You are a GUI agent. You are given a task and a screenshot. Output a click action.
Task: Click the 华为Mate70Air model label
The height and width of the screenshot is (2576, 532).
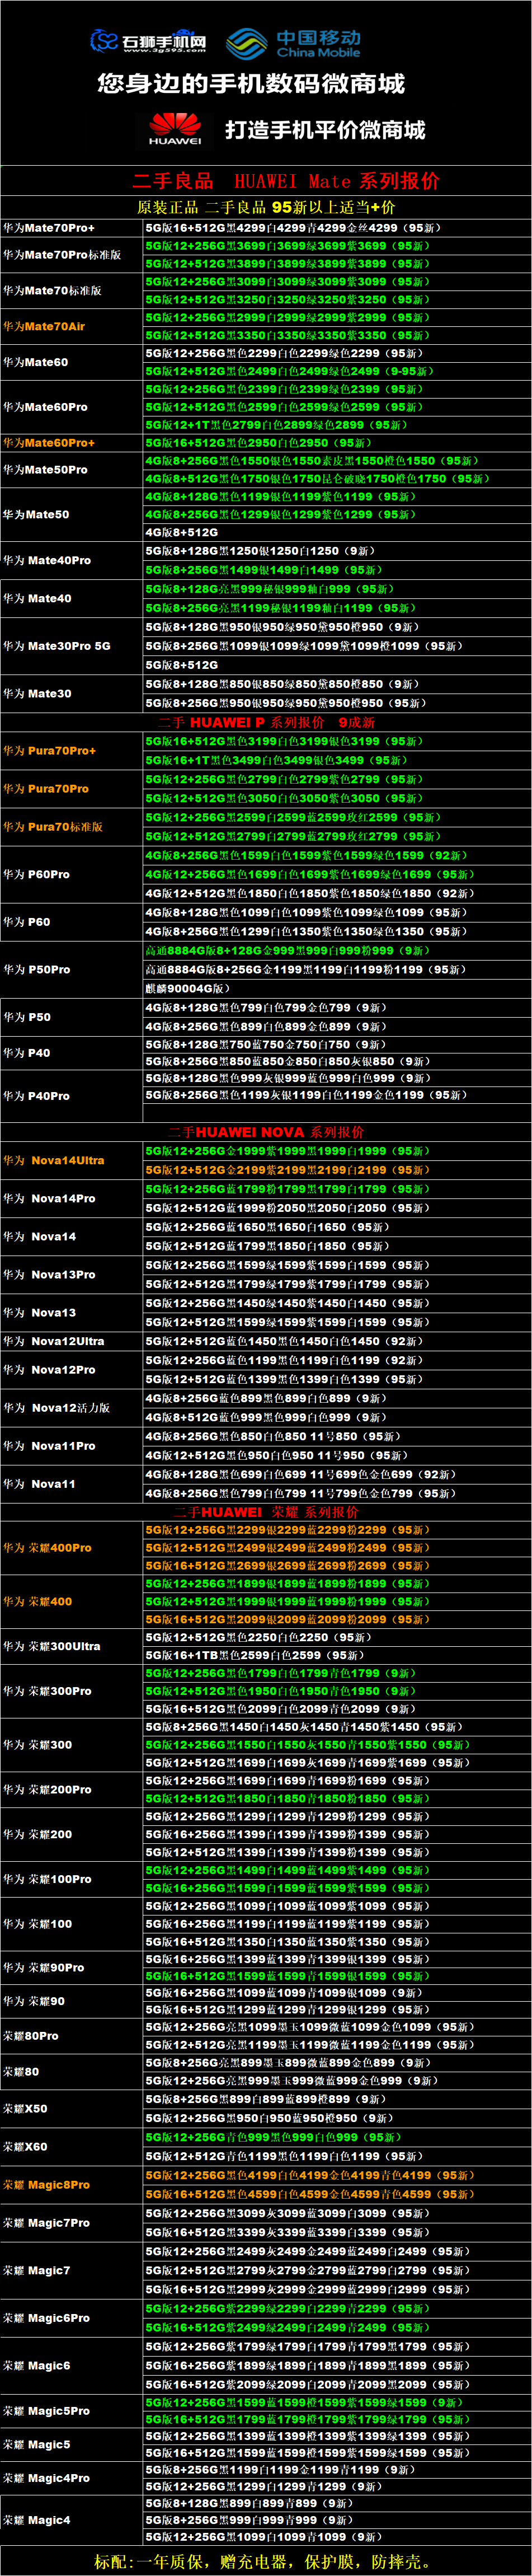pyautogui.click(x=44, y=326)
